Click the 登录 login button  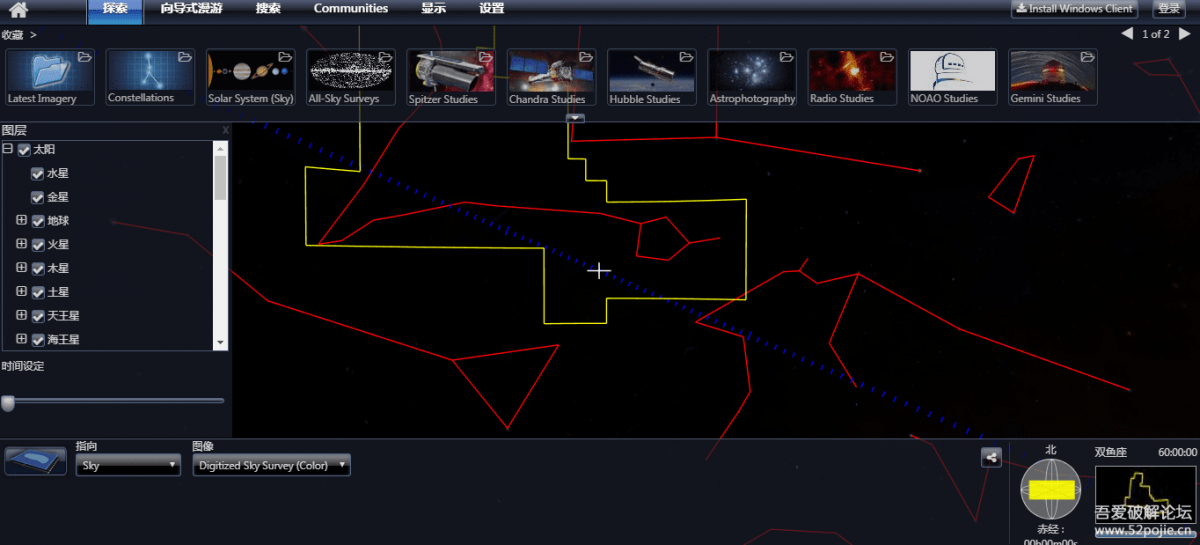pyautogui.click(x=1168, y=9)
